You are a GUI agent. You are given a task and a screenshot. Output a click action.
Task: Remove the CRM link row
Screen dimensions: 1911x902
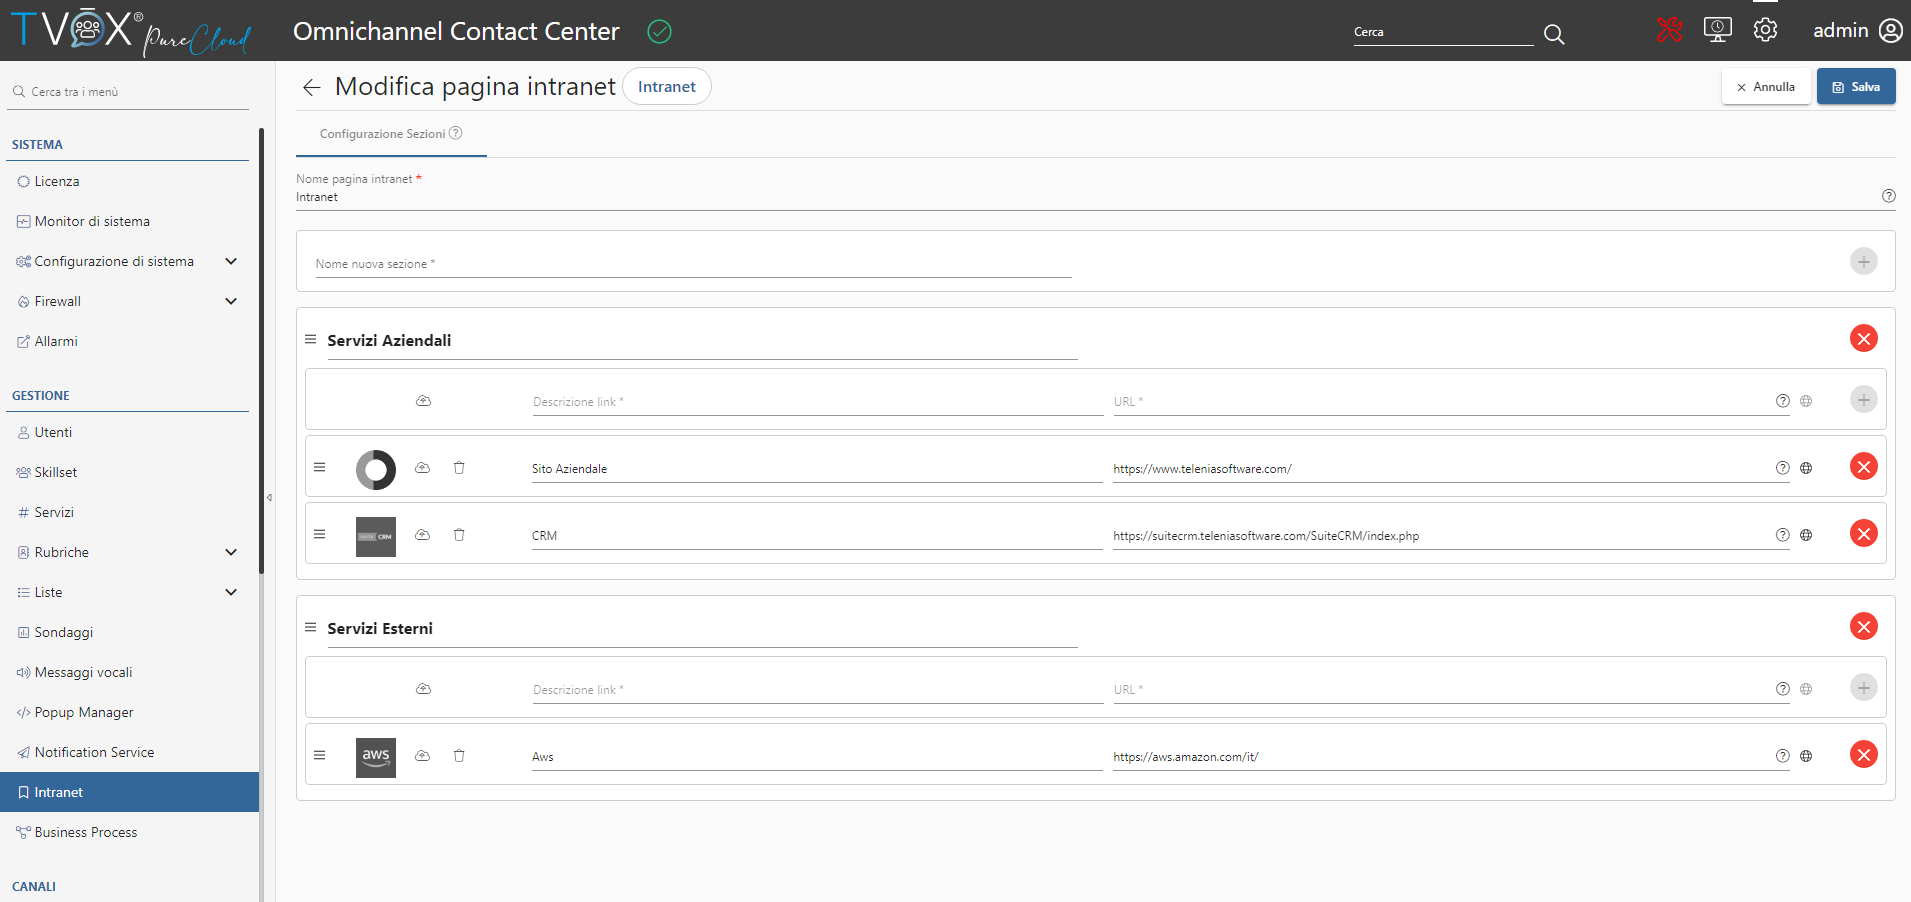(x=1863, y=534)
